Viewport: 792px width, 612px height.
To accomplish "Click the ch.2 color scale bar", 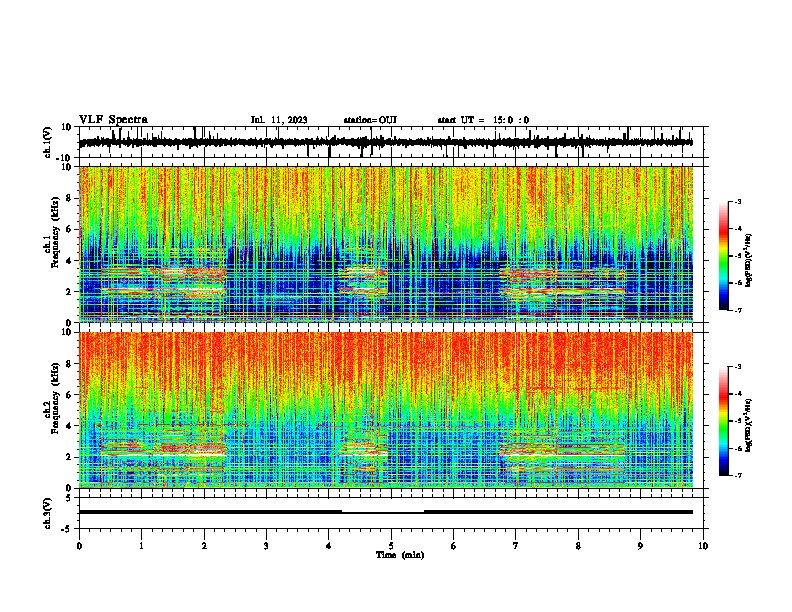I will (x=724, y=421).
